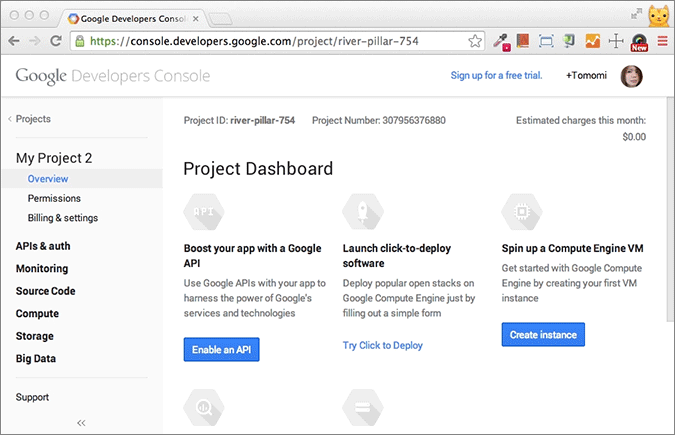Open Billing & settings page
The width and height of the screenshot is (675, 435).
coord(63,217)
